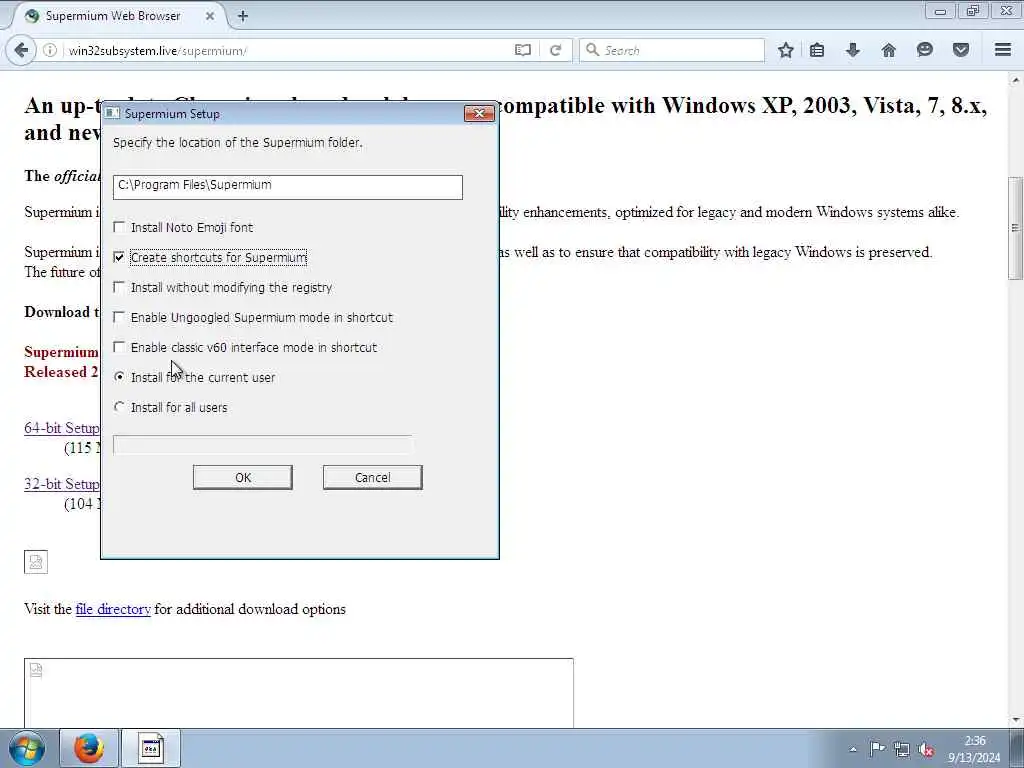
Task: Click the broken image icon above file directory
Action: (36, 562)
